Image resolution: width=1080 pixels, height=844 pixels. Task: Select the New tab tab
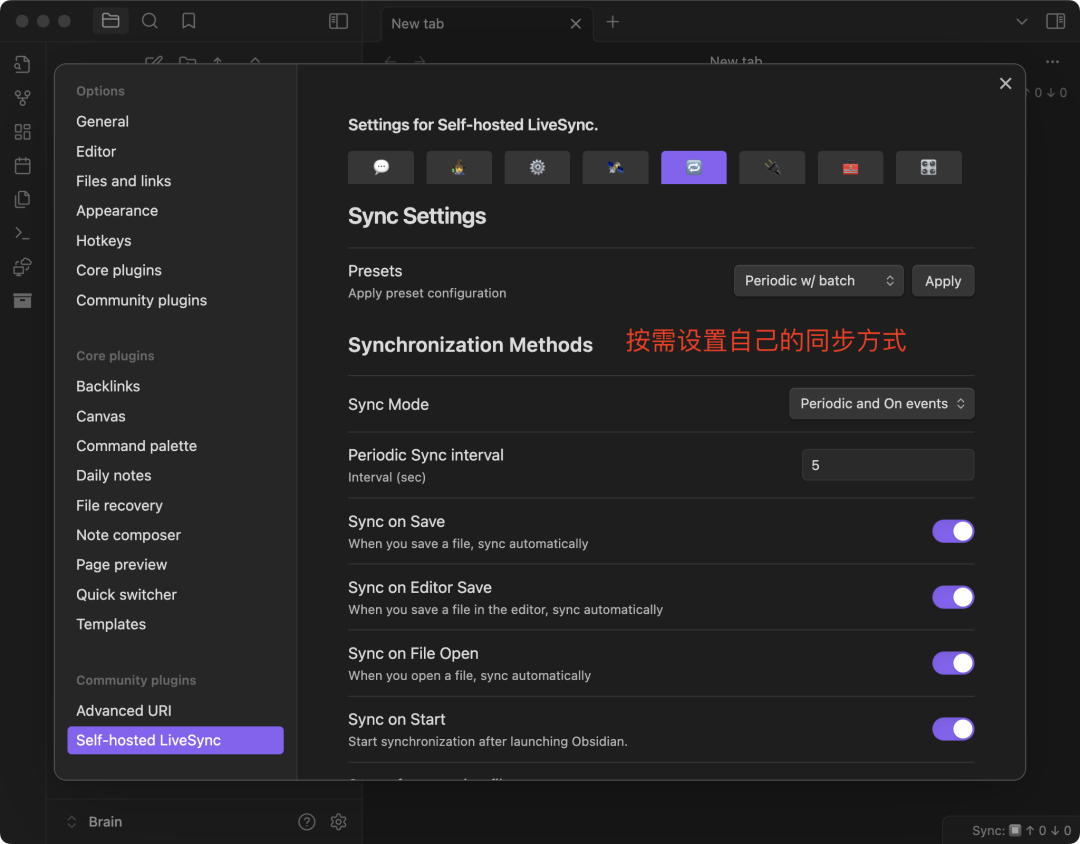[486, 23]
